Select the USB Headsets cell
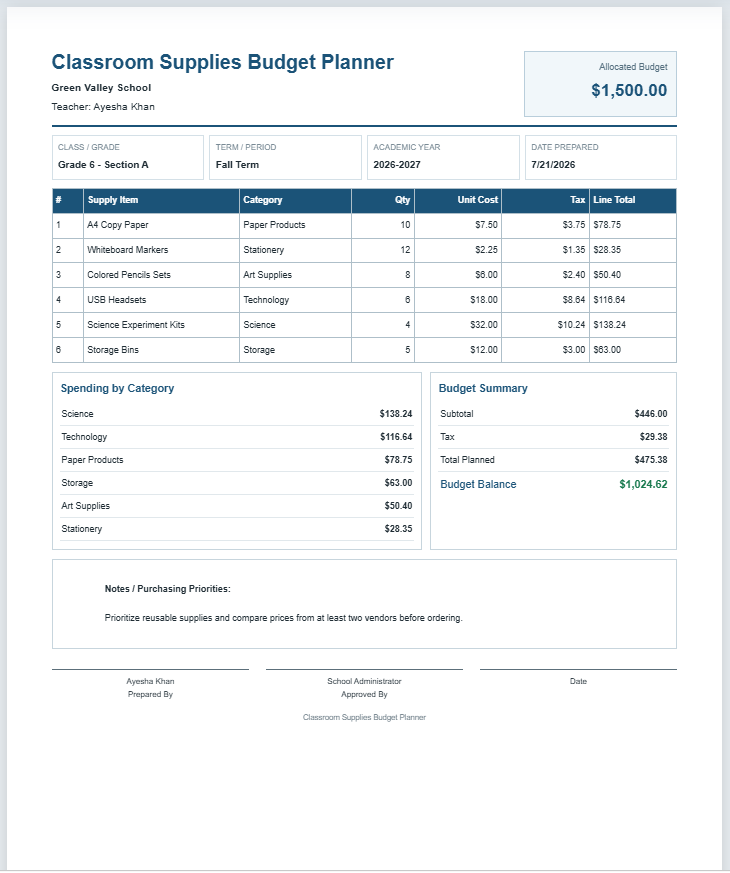Screen dimensions: 730x873 161,300
